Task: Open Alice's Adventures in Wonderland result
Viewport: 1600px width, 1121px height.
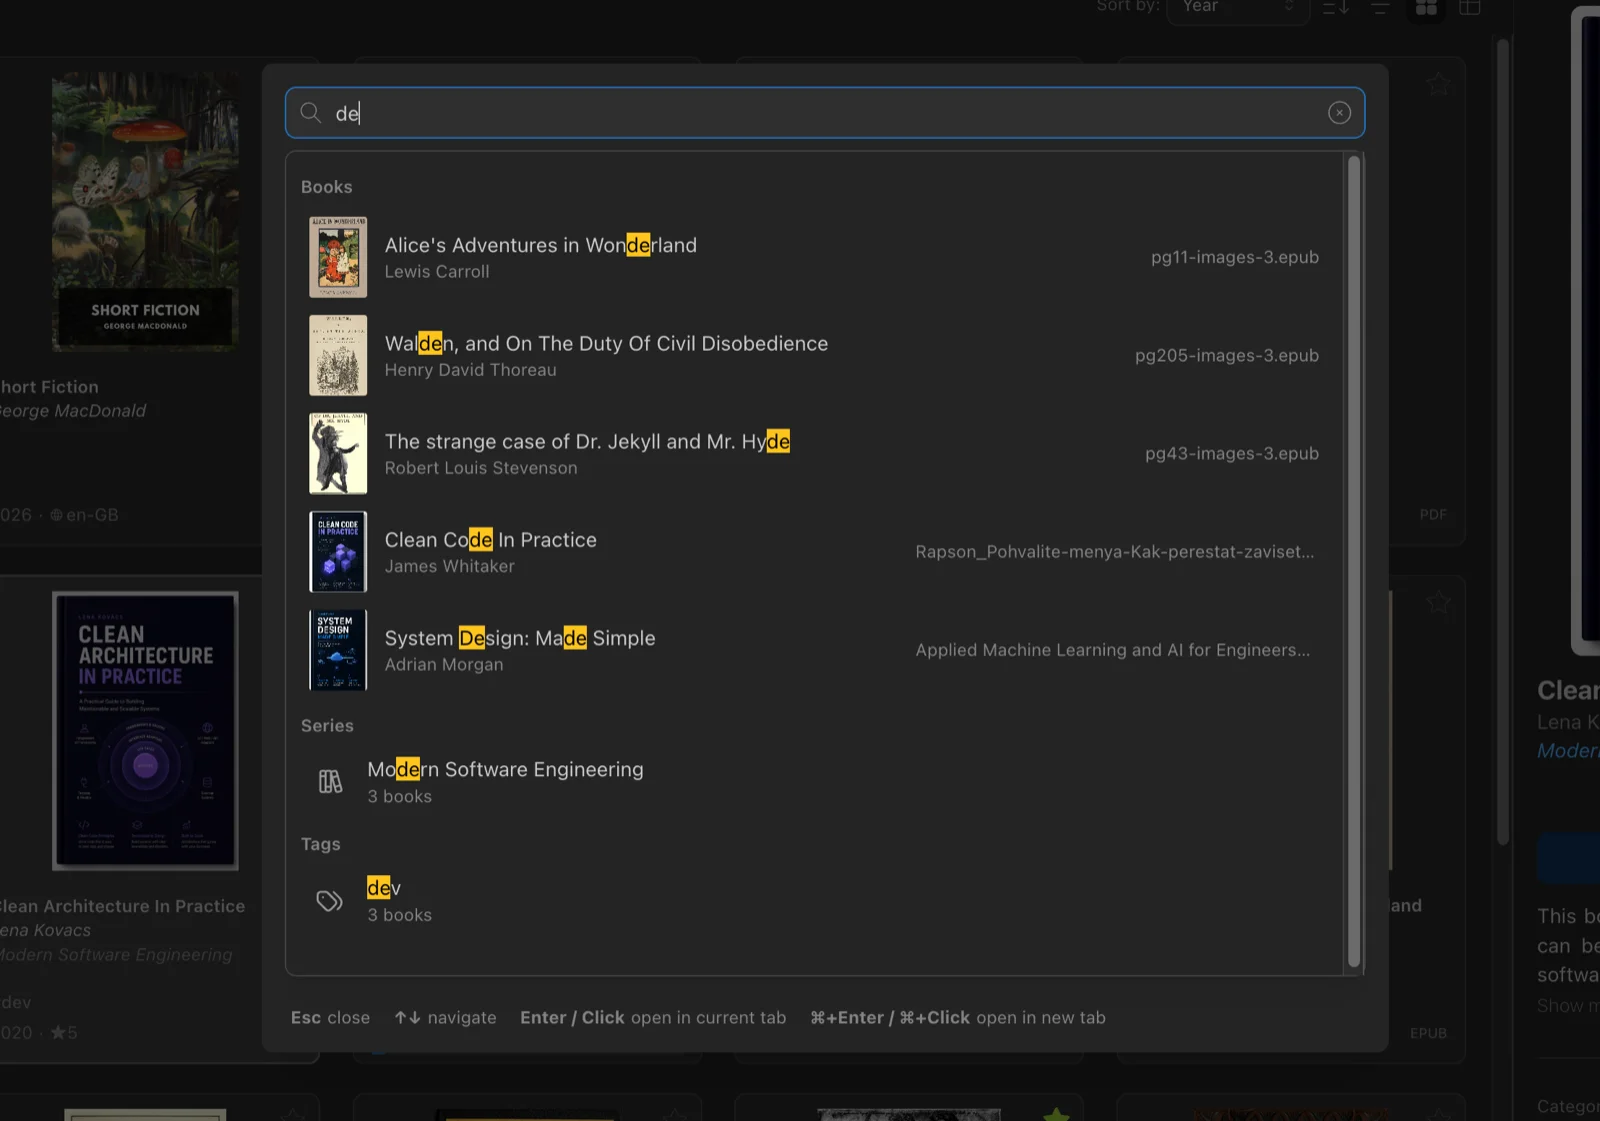Action: [814, 257]
